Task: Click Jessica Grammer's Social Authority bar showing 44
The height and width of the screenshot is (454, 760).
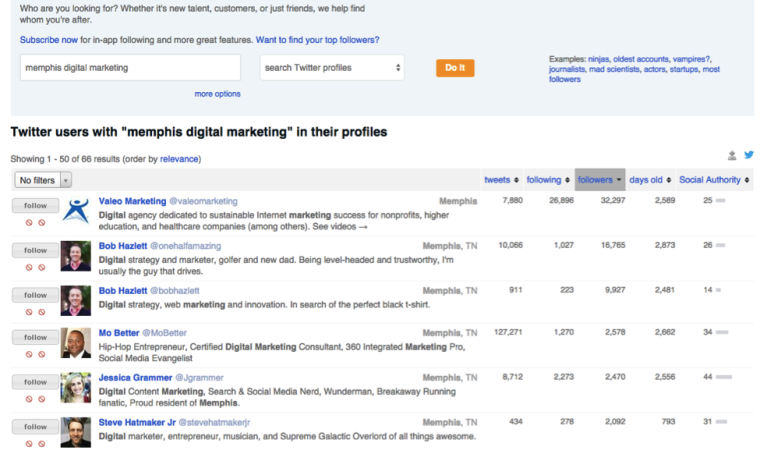Action: 724,377
